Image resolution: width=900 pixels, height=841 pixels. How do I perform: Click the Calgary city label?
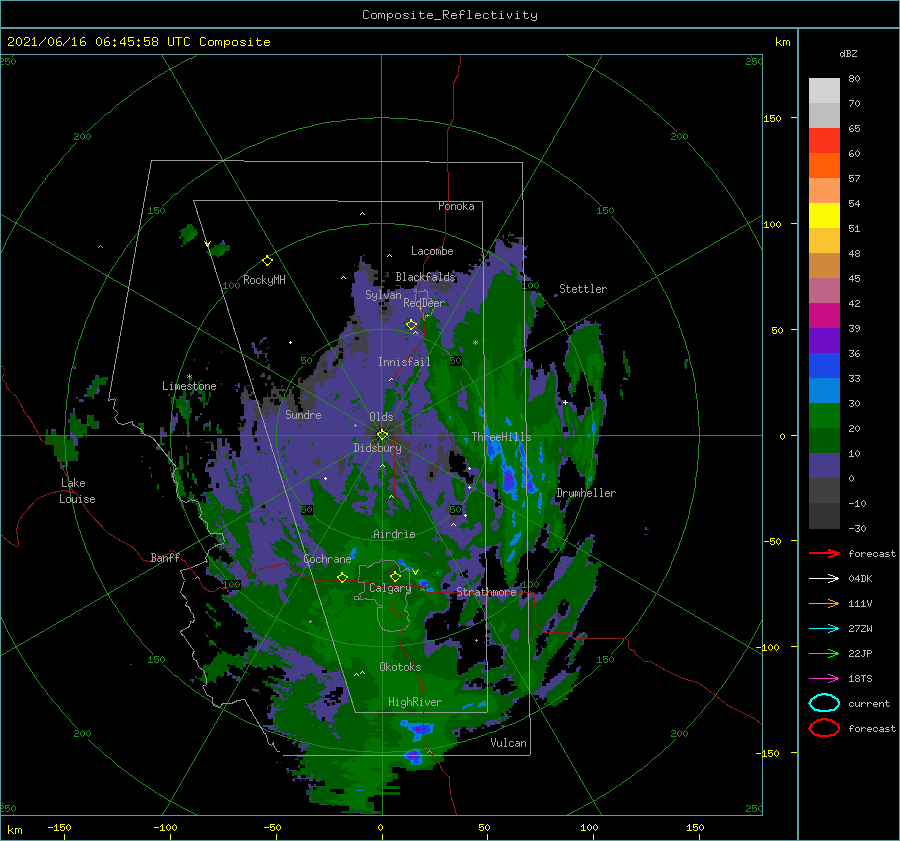(390, 588)
